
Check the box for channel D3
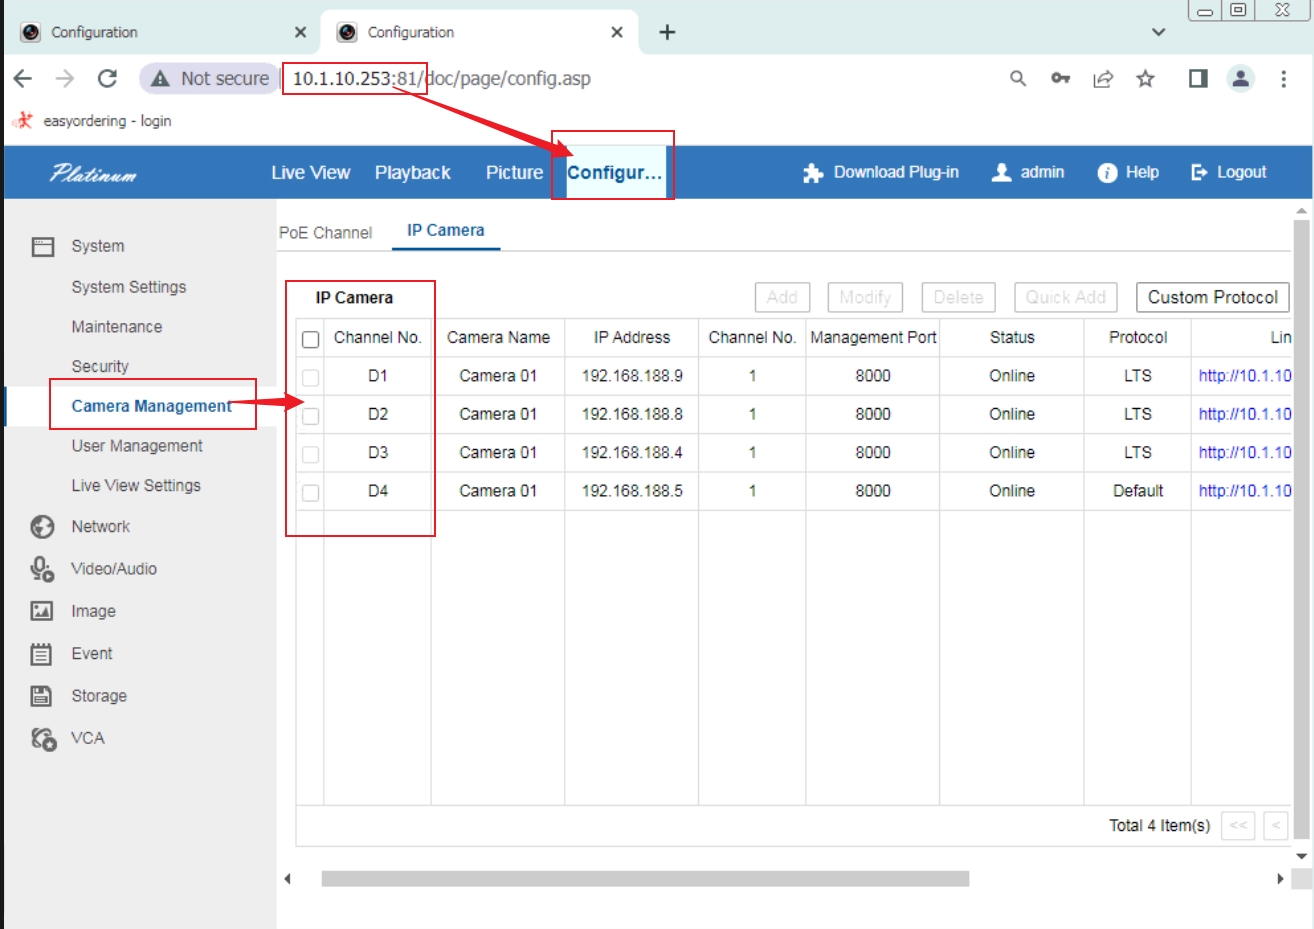[310, 454]
